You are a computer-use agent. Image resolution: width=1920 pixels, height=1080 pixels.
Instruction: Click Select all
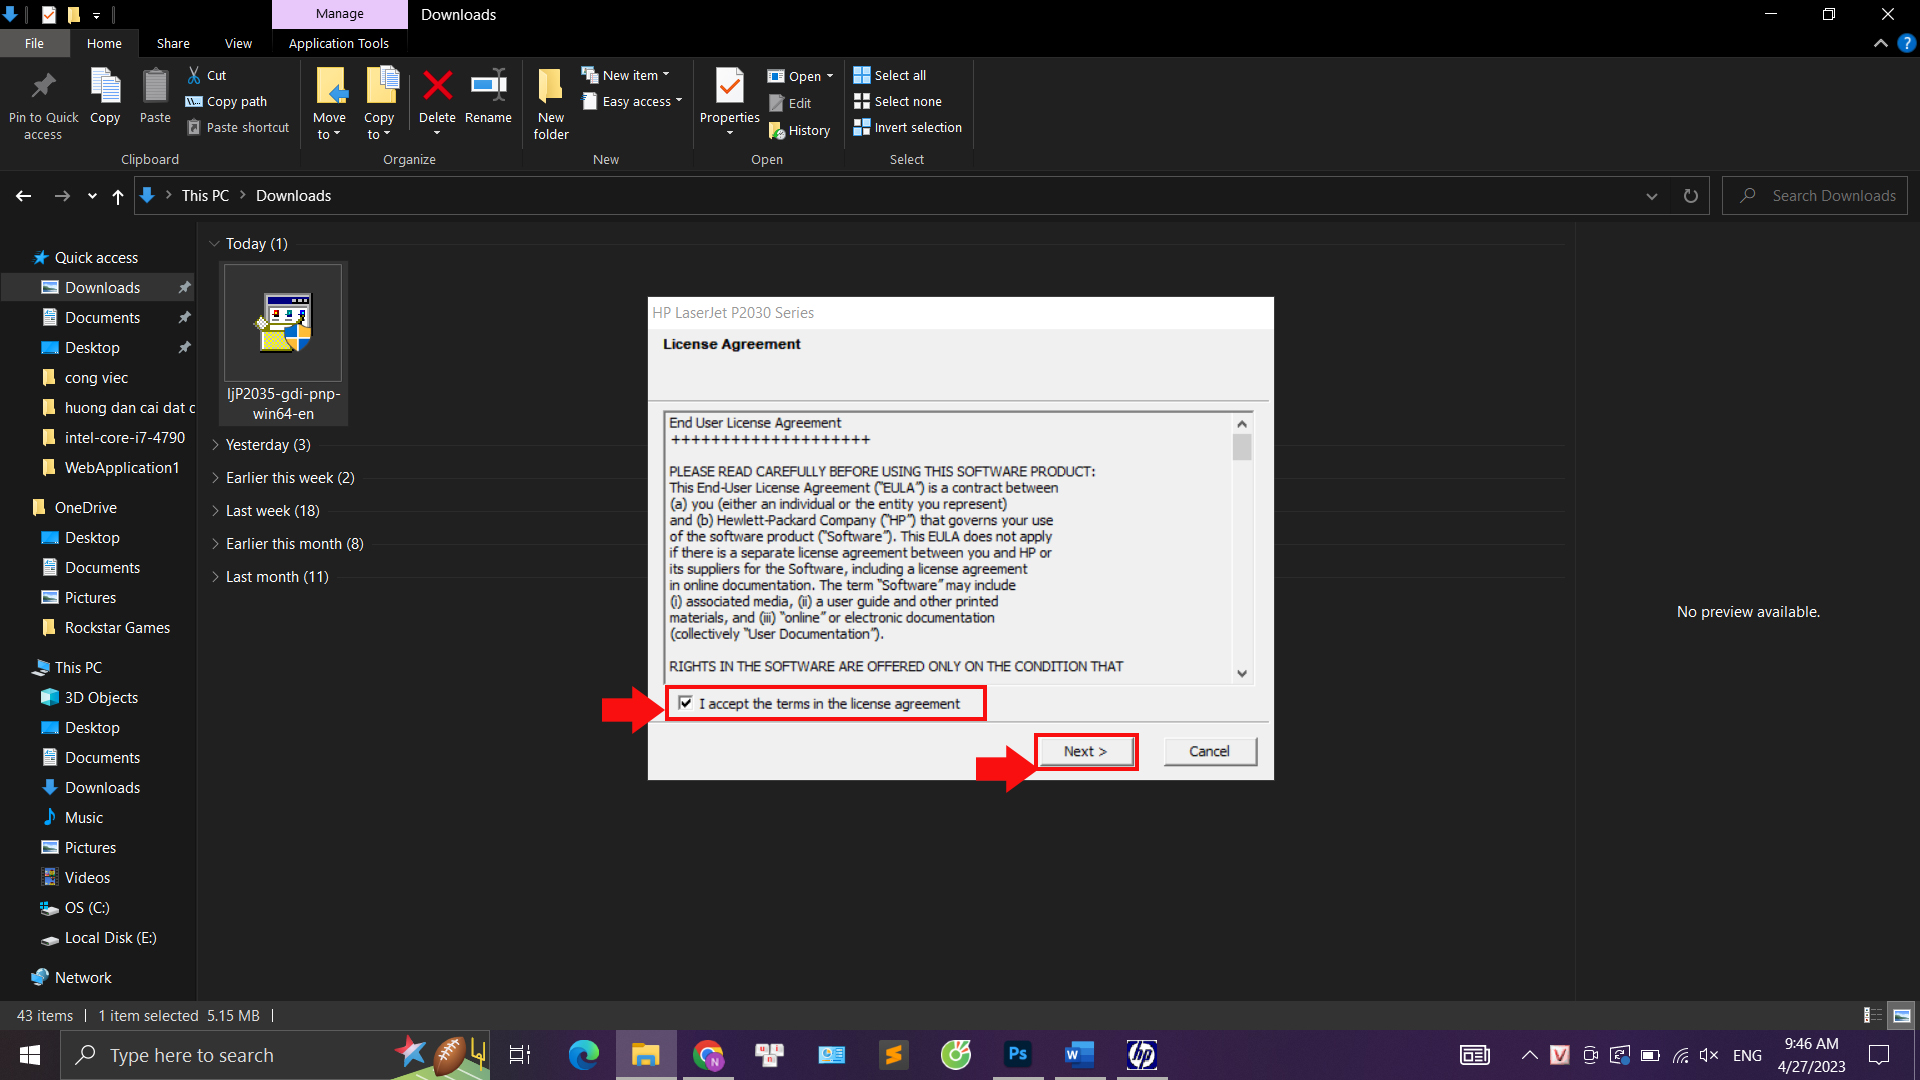coord(890,75)
